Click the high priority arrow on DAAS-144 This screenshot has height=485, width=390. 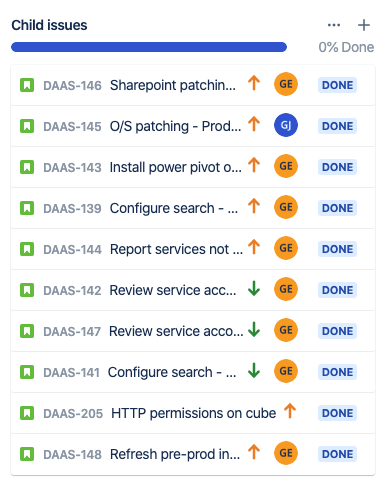coord(254,247)
